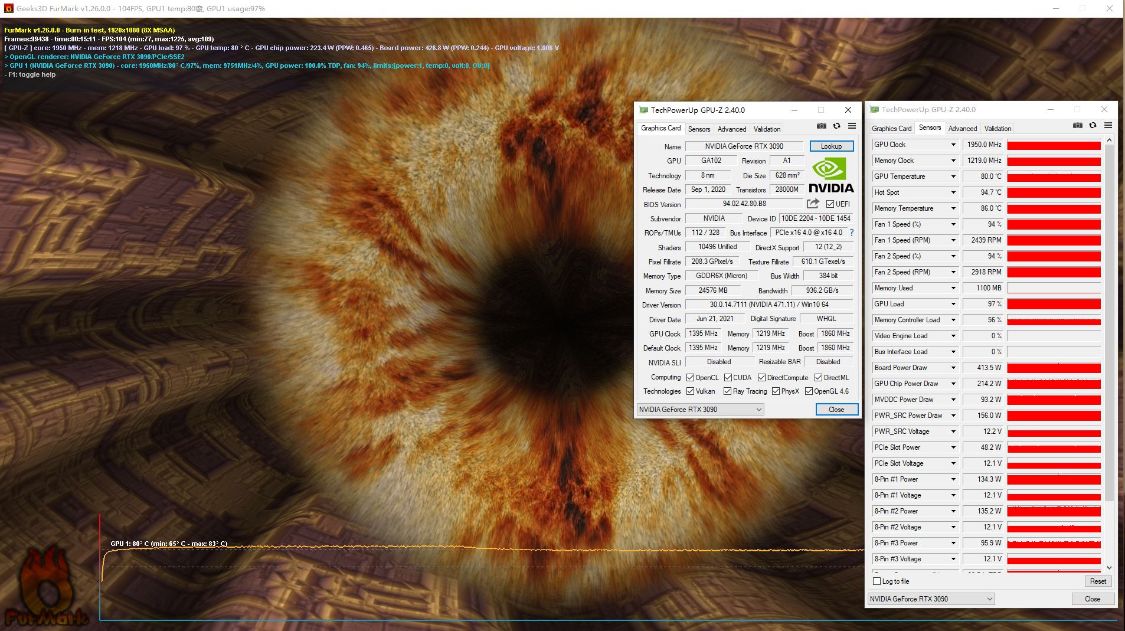Image resolution: width=1125 pixels, height=631 pixels.
Task: Toggle the PhysX checkbox
Action: click(776, 391)
